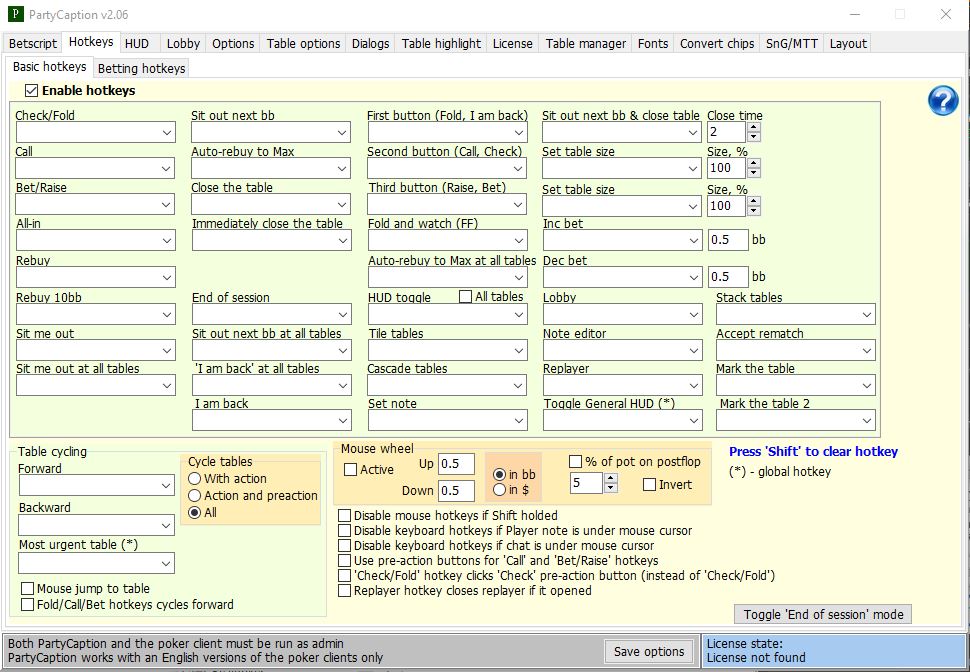The height and width of the screenshot is (672, 970).
Task: Click the (*) - global hotkey note
Action: [x=780, y=472]
